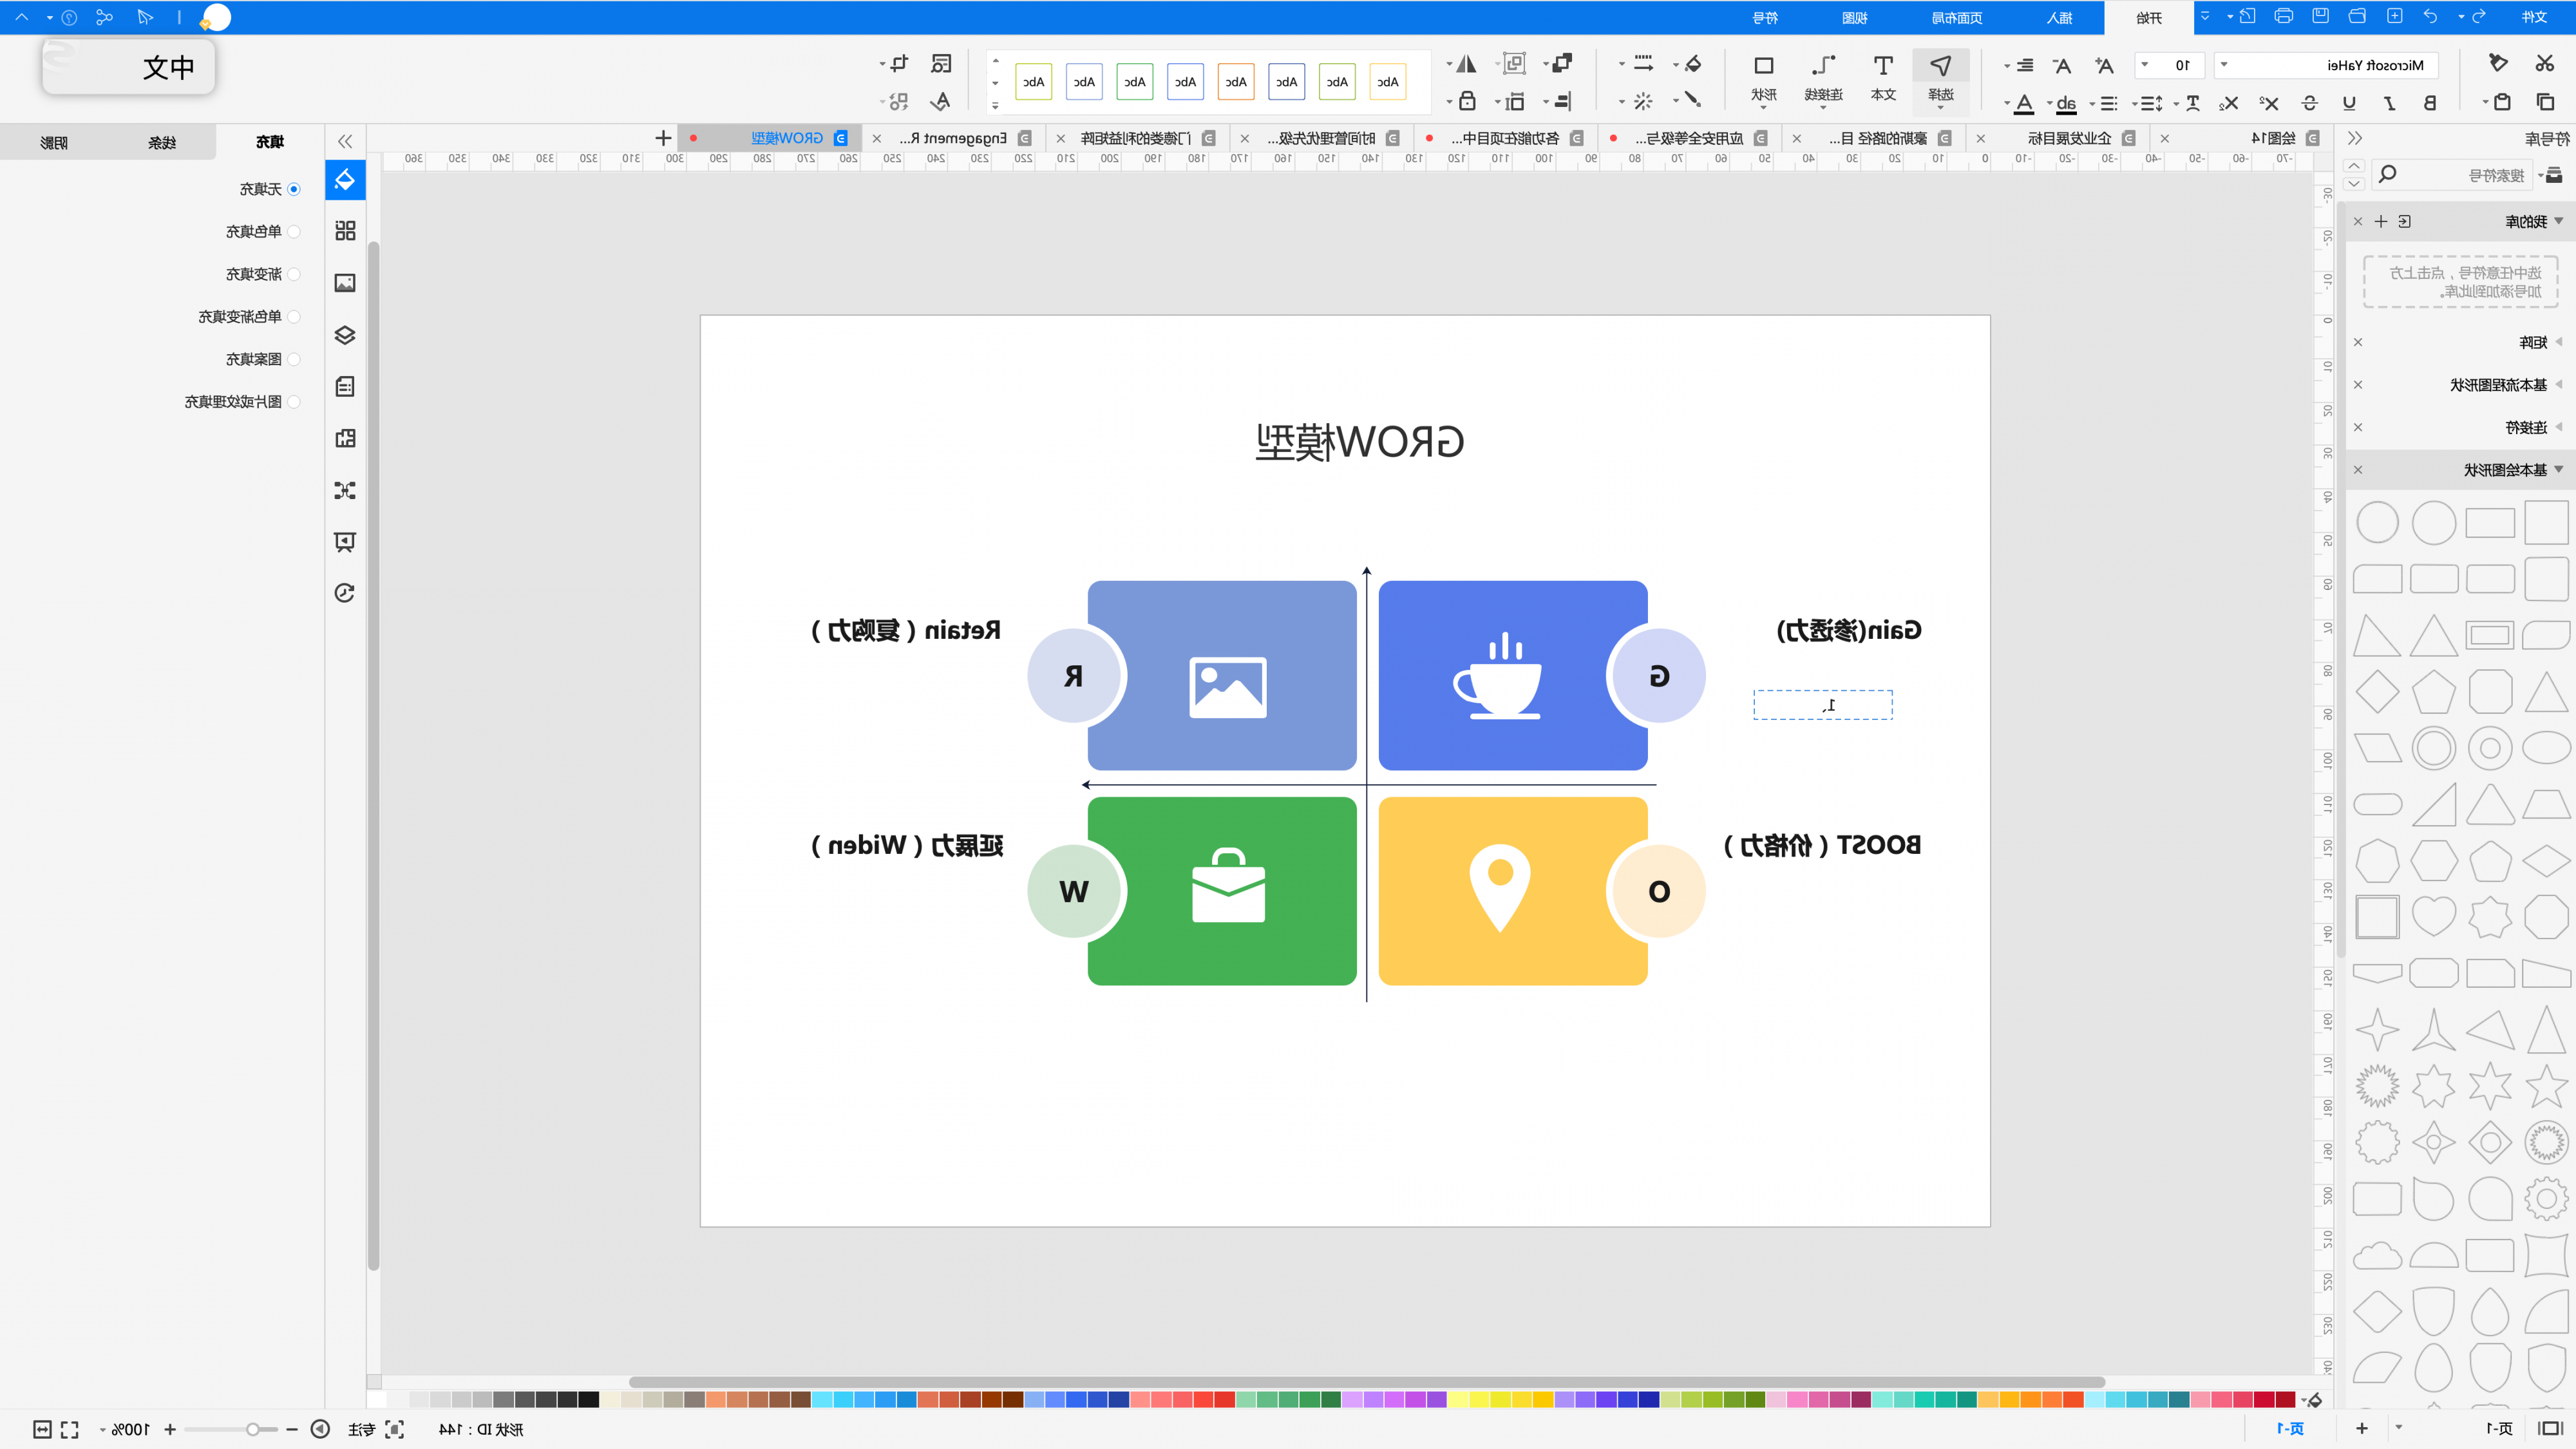Click the 页-1 page tab at bottom
This screenshot has height=1449, width=2576.
coord(2290,1428)
